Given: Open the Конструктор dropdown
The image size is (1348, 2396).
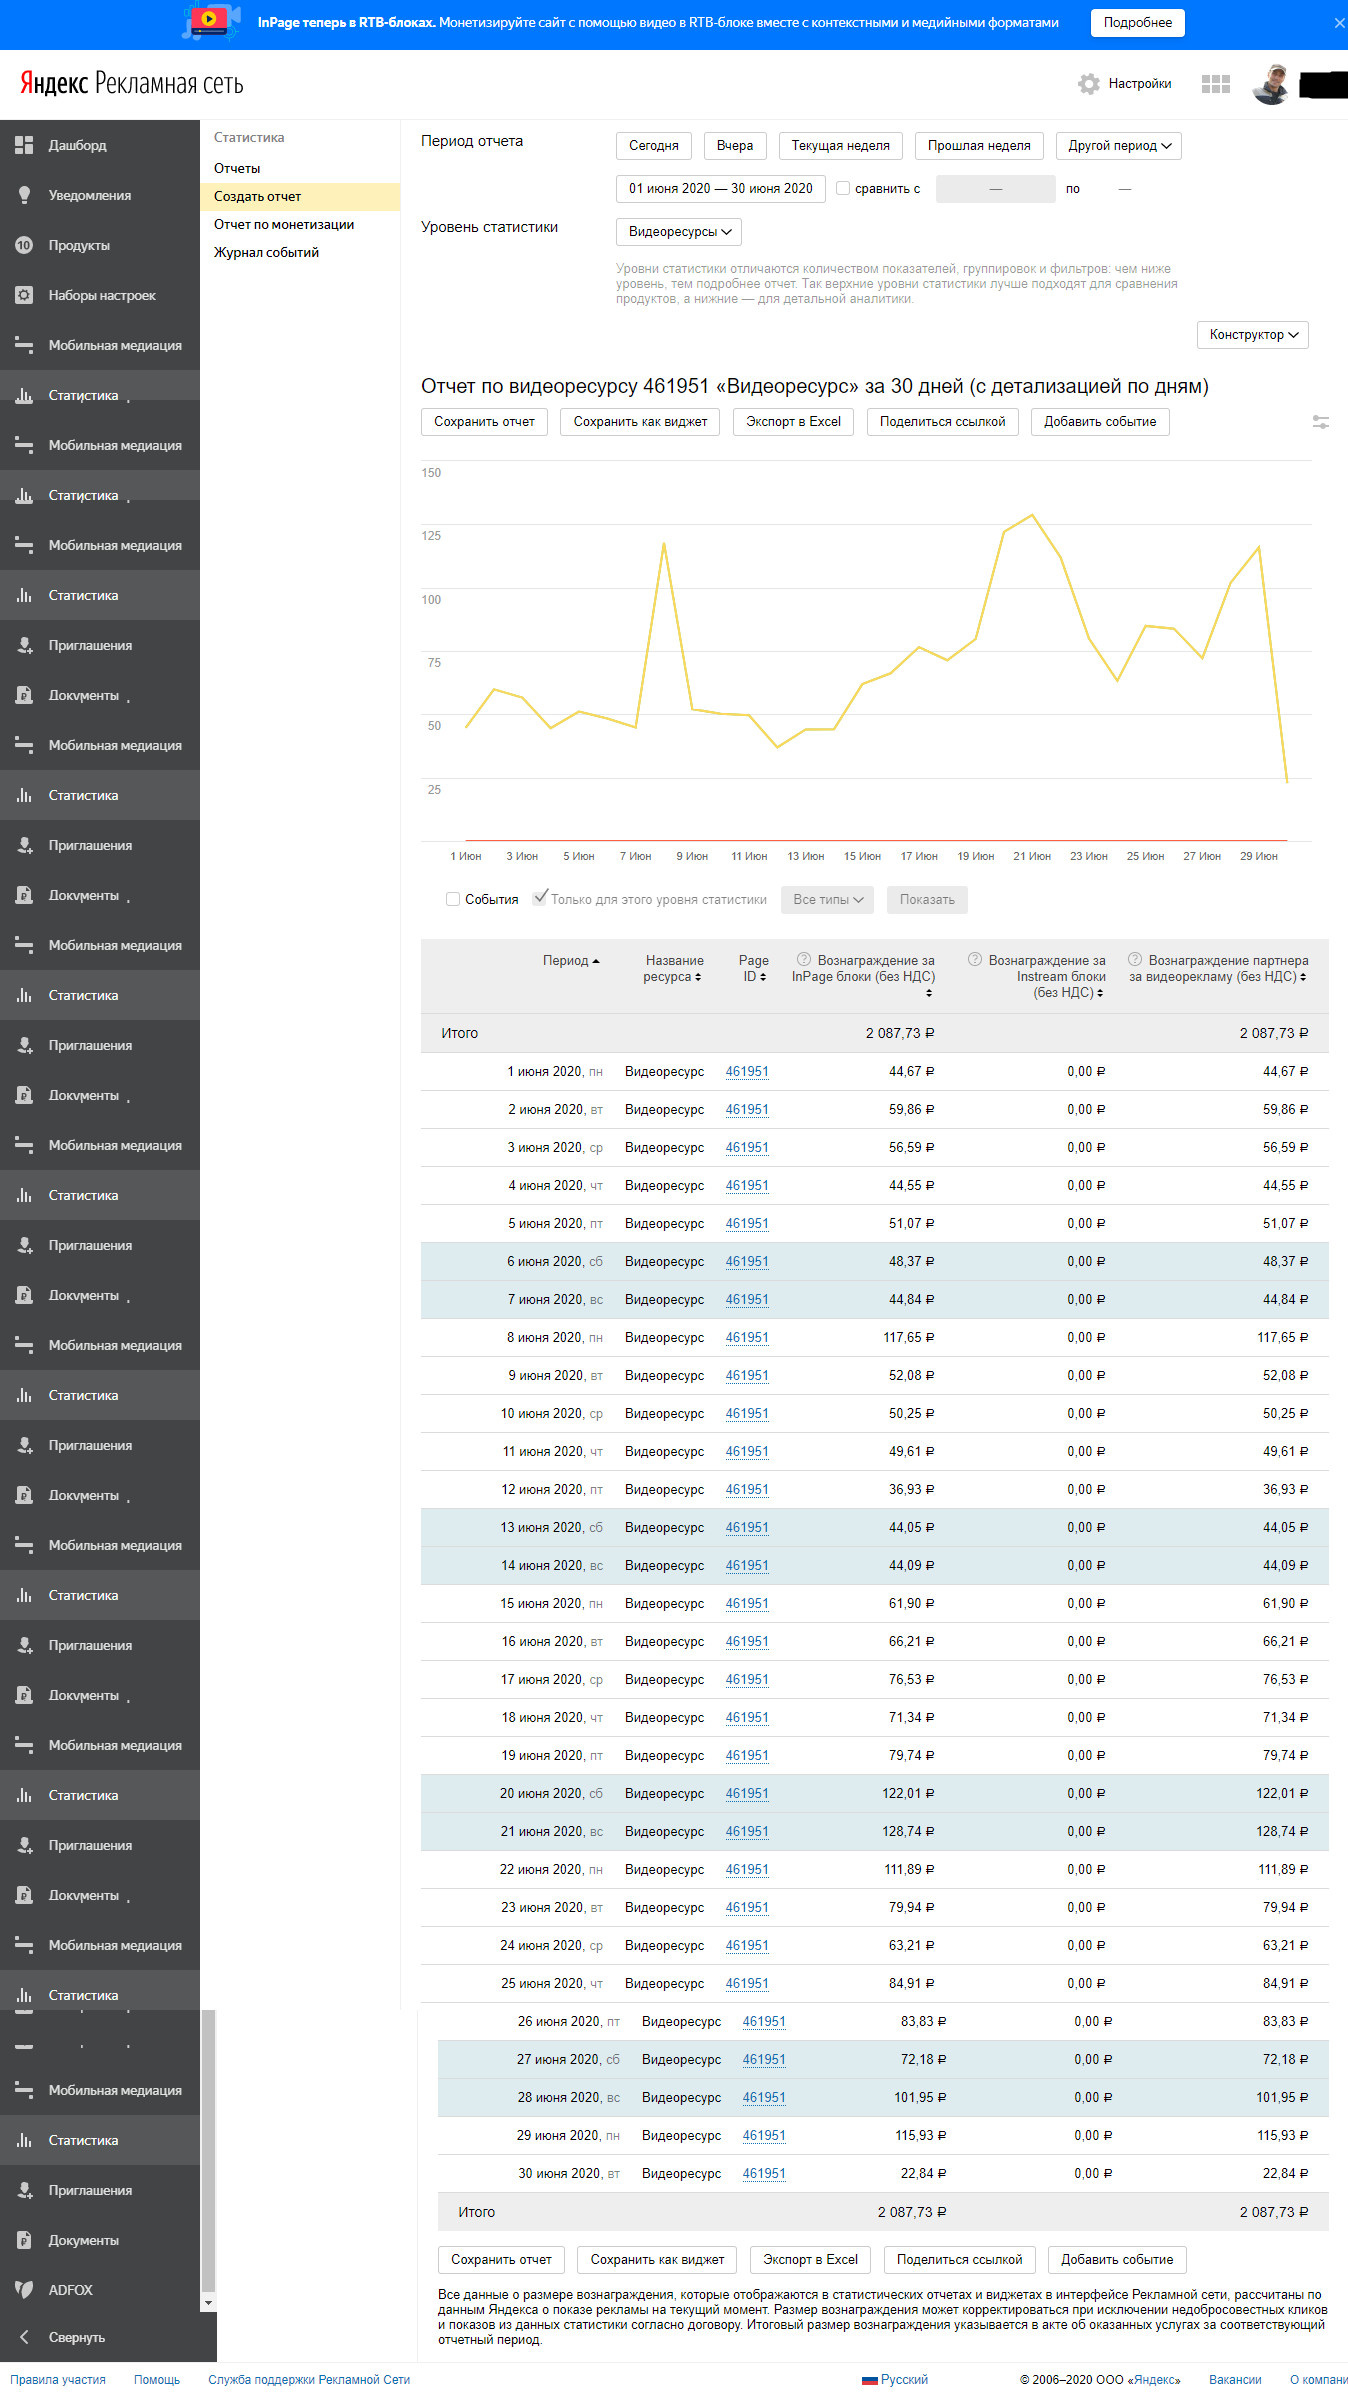Looking at the screenshot, I should [x=1252, y=335].
